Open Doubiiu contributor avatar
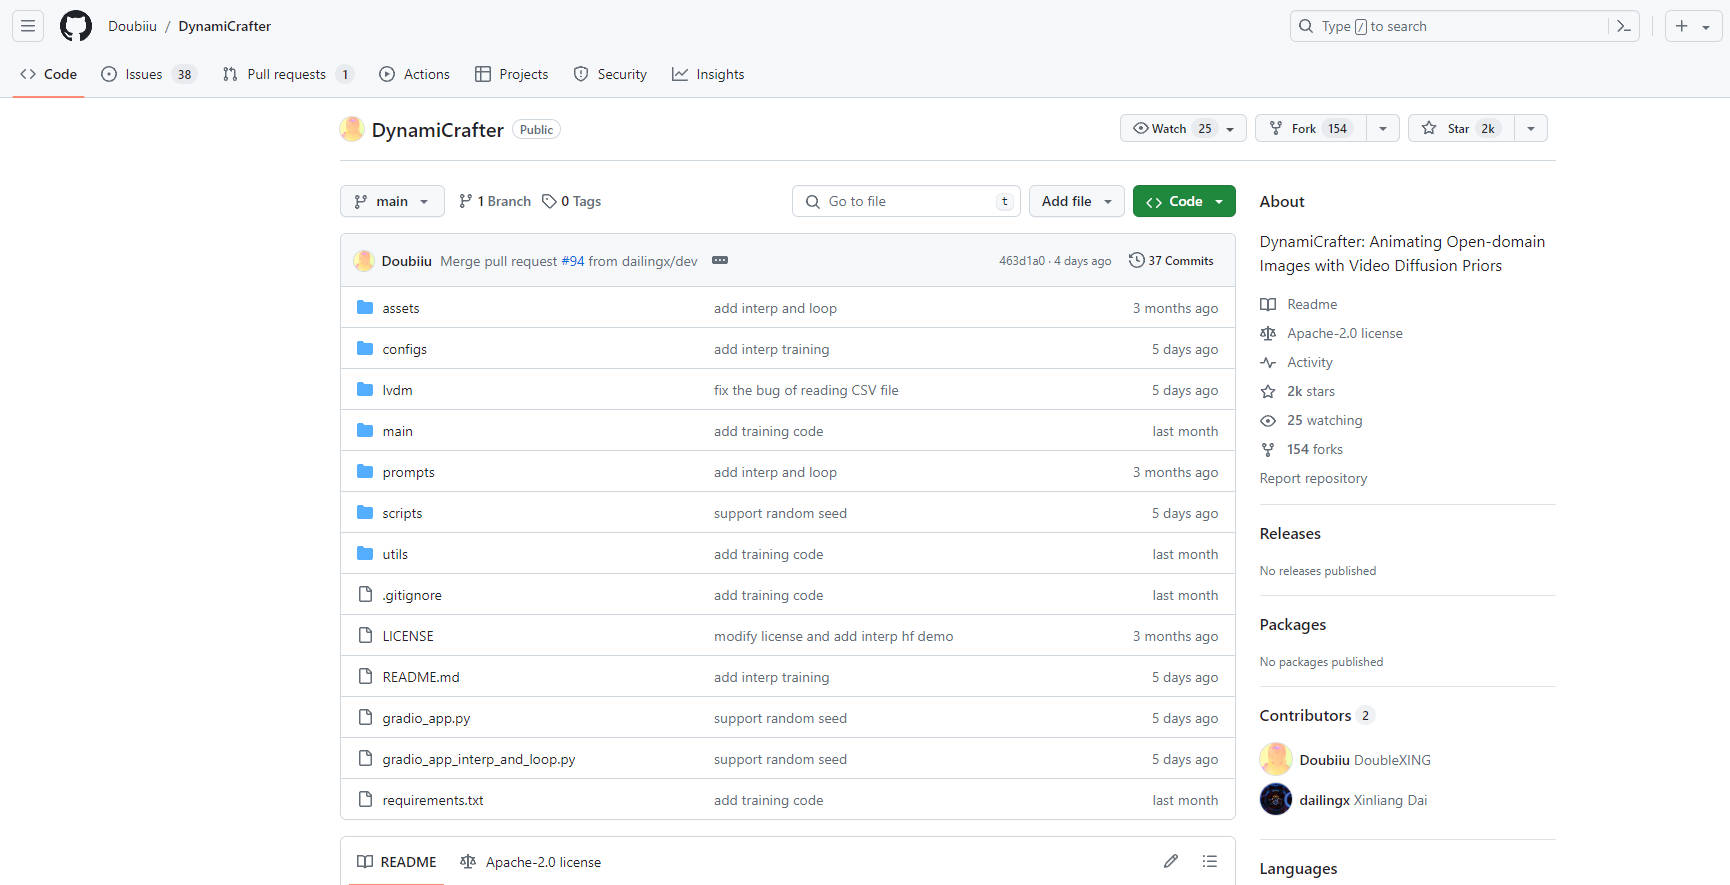 (x=1276, y=759)
